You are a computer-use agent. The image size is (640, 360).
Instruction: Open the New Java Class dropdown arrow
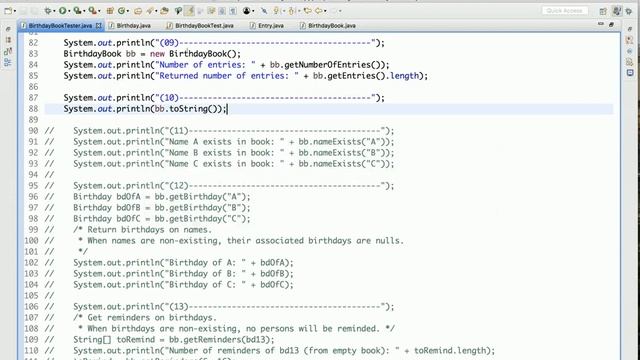(x=128, y=11)
